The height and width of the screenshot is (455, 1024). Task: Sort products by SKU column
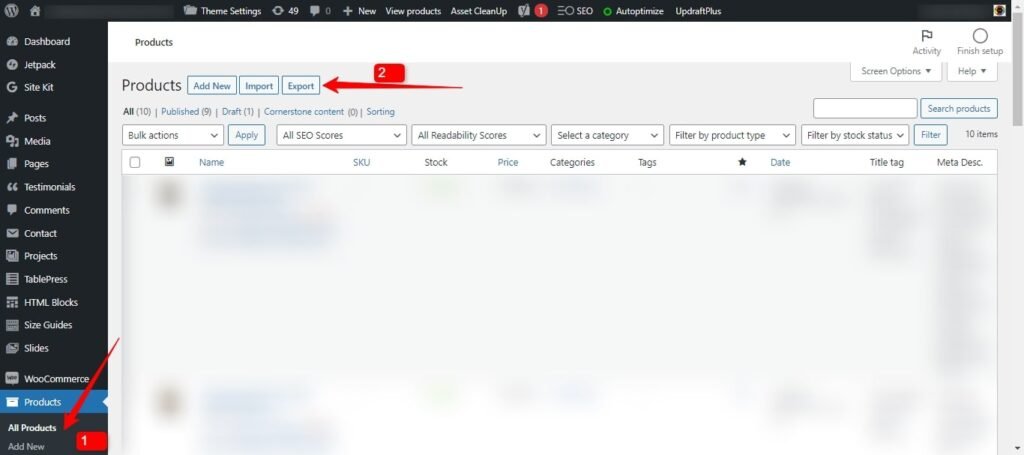pyautogui.click(x=362, y=163)
